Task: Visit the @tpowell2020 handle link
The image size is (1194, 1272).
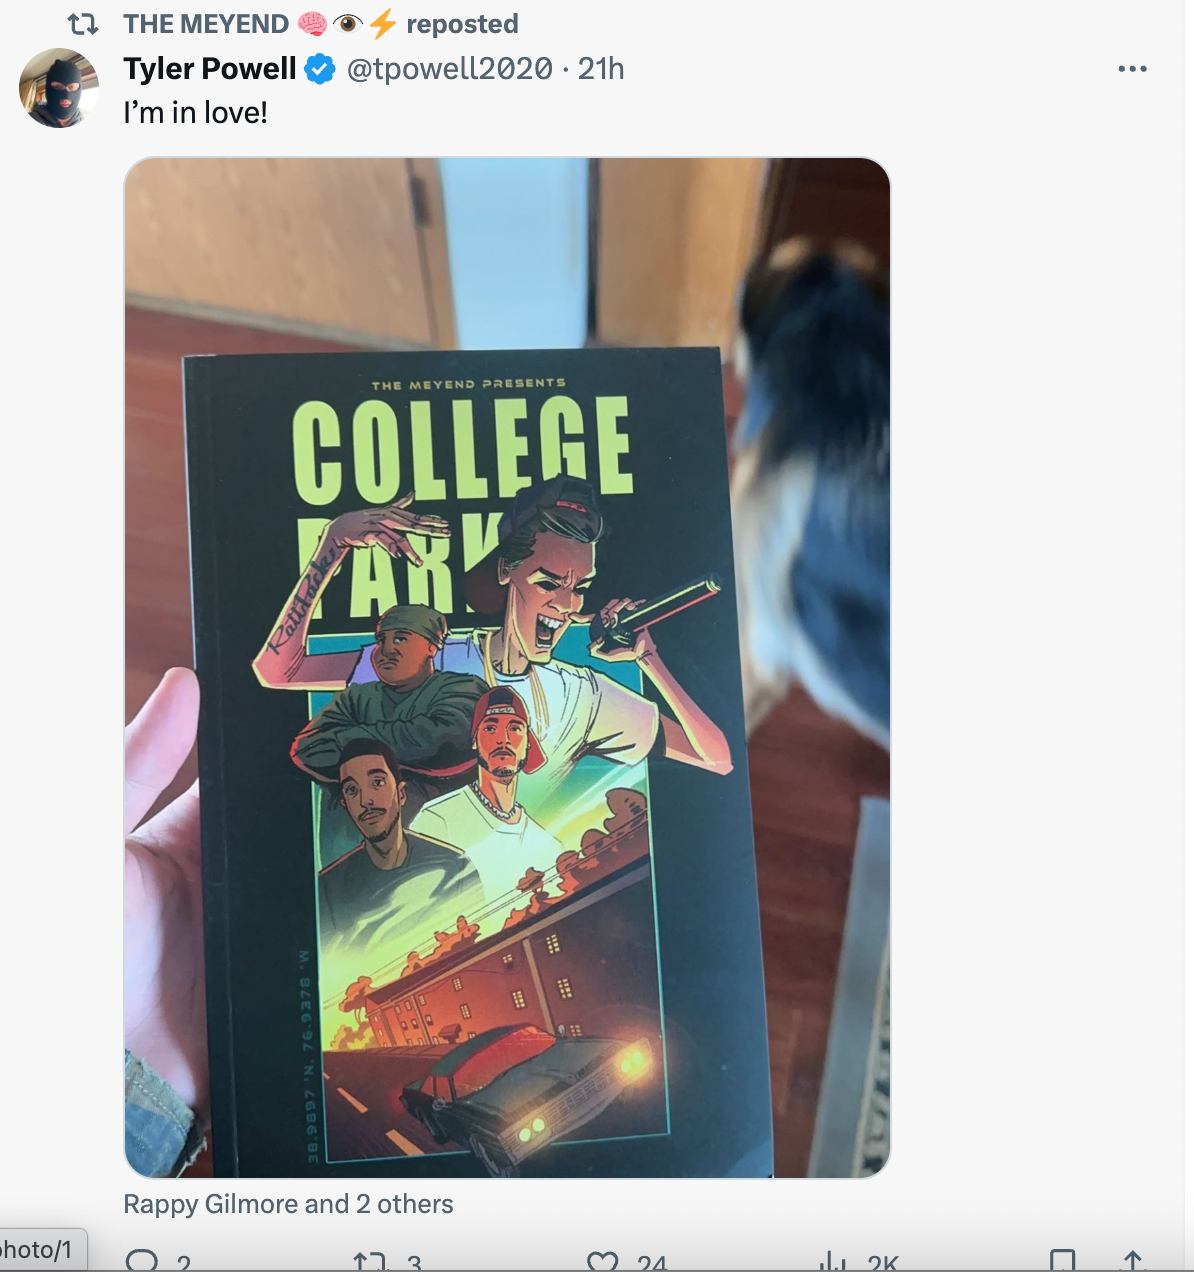Action: pyautogui.click(x=449, y=69)
